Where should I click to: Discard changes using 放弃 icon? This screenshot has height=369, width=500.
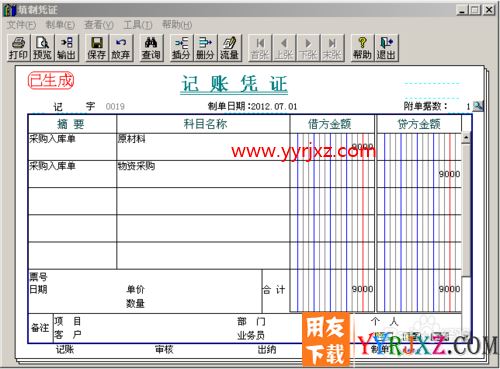(121, 48)
